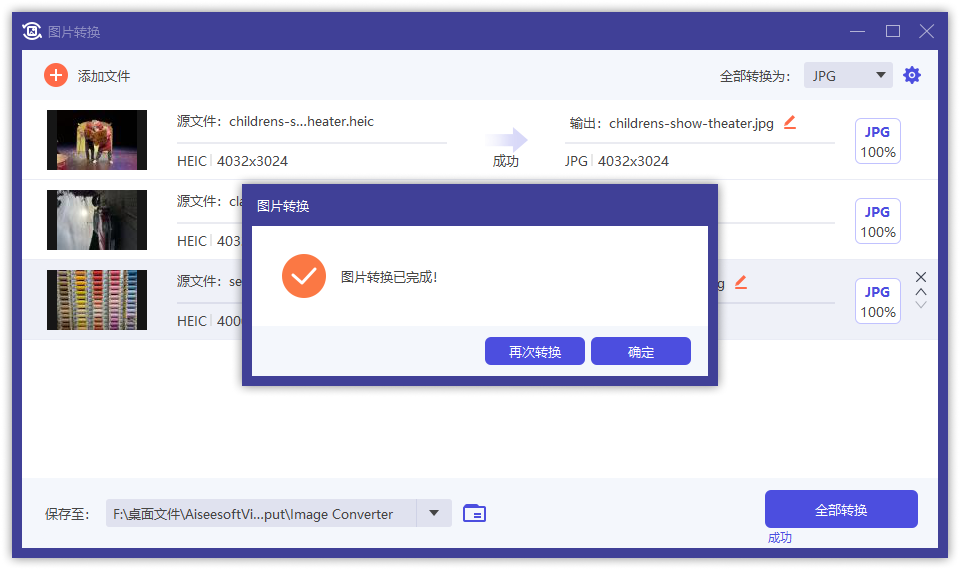
Task: Select the childrens-show-theater thumbnail
Action: 97,140
